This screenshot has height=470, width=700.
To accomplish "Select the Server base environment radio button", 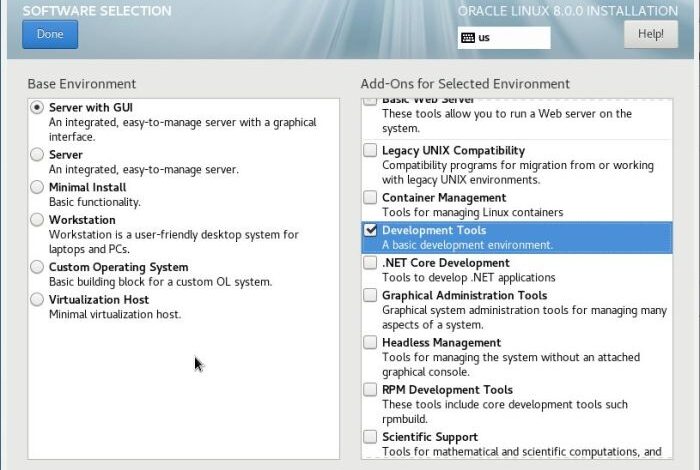I will 37,154.
